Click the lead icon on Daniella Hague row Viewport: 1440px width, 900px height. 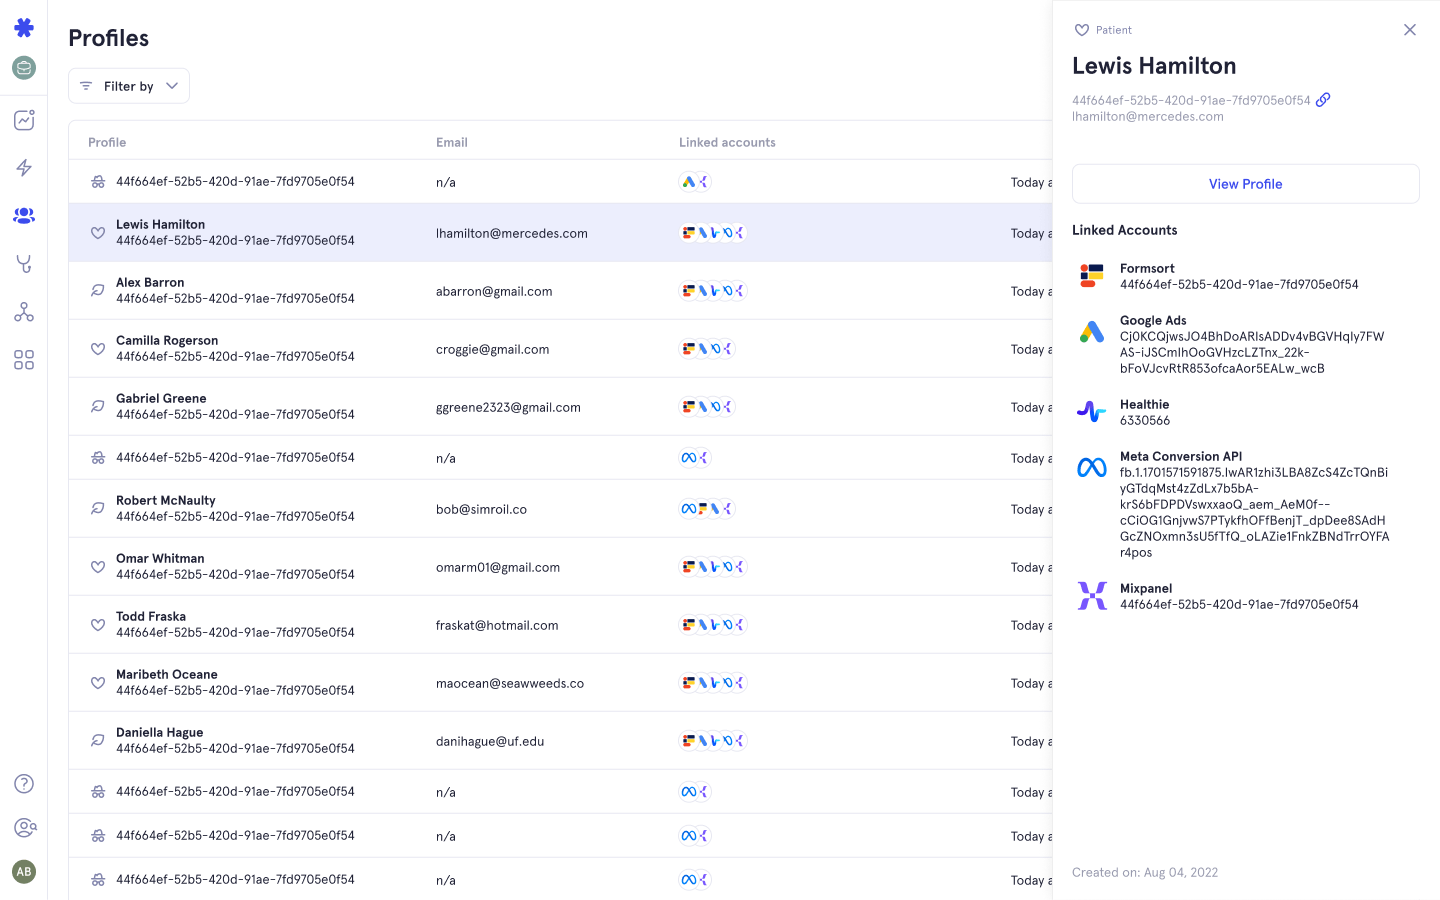tap(98, 741)
